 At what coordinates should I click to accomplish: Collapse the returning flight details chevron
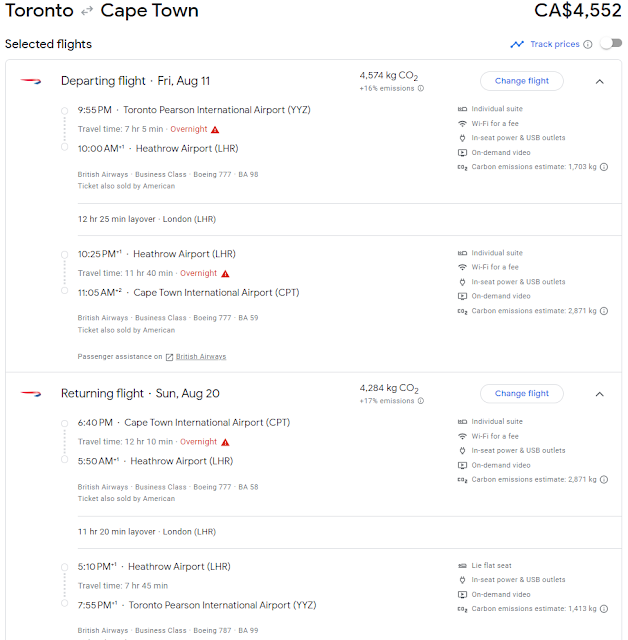click(x=599, y=394)
